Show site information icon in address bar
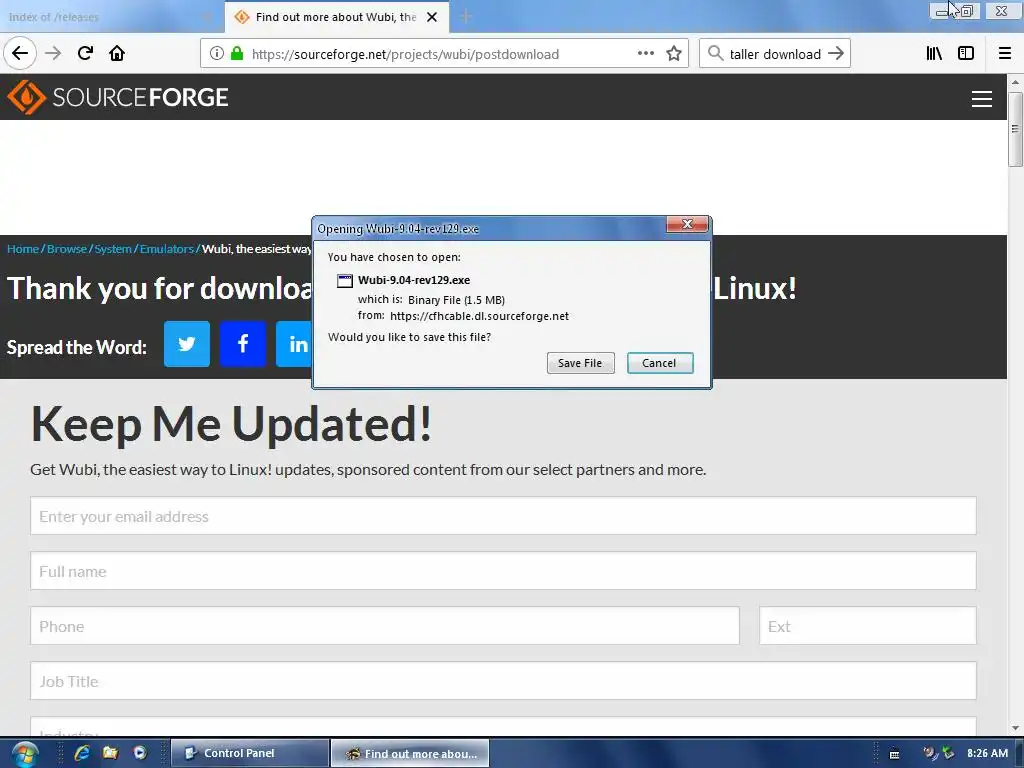1024x768 pixels. 217,54
